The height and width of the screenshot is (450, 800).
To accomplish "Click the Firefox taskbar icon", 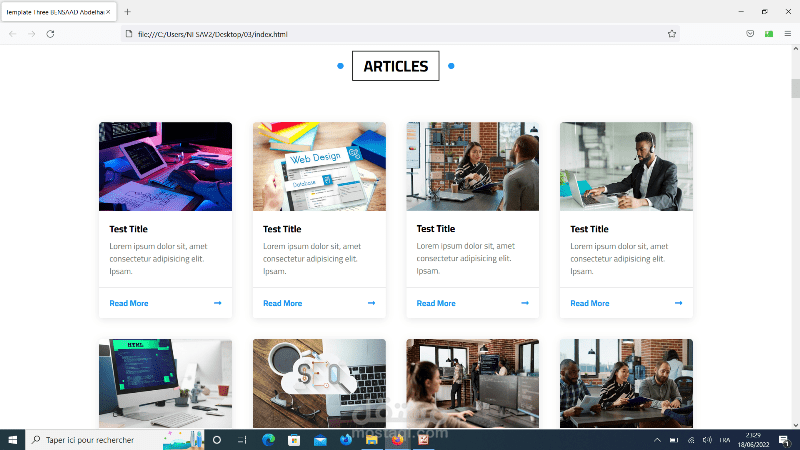I will pos(397,440).
